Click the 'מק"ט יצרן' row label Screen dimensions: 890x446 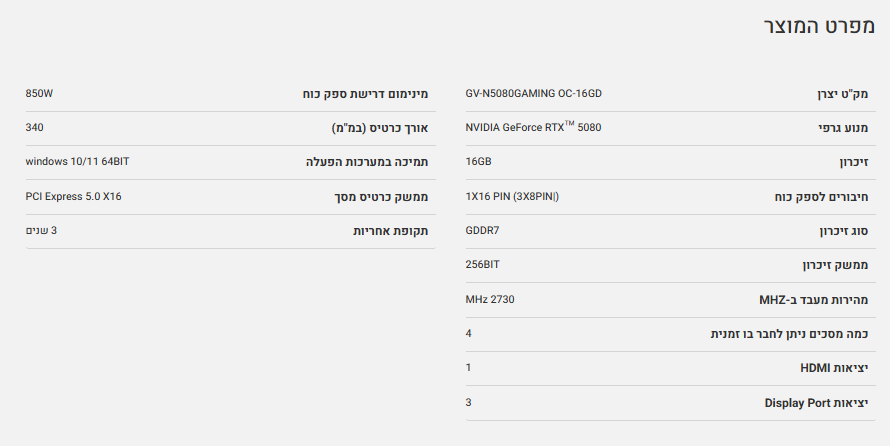point(842,94)
